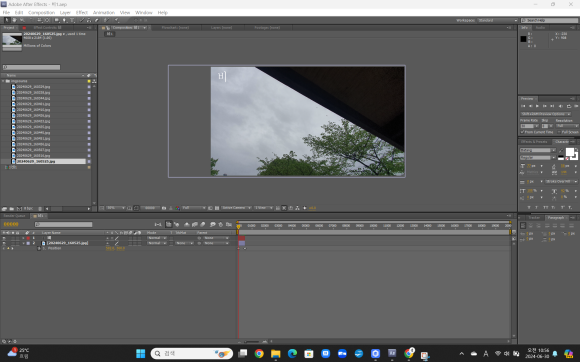Toggle Position stopwatch on layer 2
The image size is (580, 362).
pos(39,248)
